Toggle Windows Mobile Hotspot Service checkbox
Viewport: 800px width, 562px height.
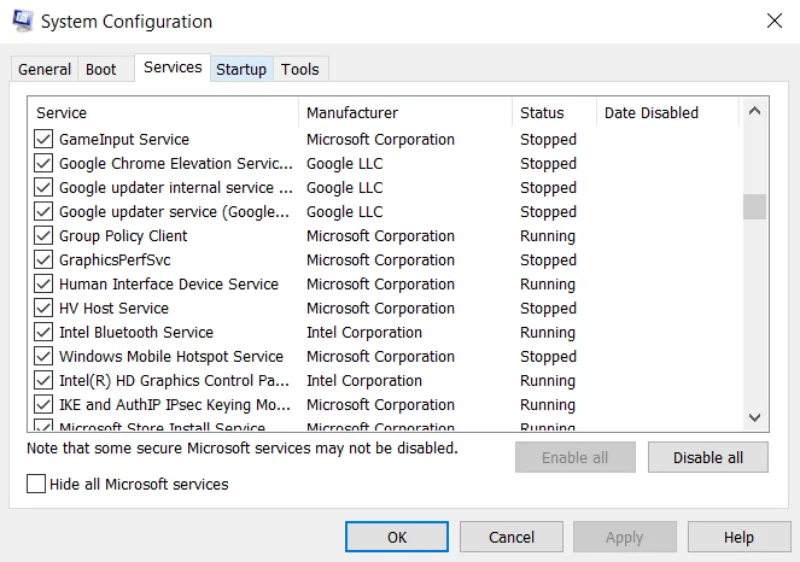43,356
